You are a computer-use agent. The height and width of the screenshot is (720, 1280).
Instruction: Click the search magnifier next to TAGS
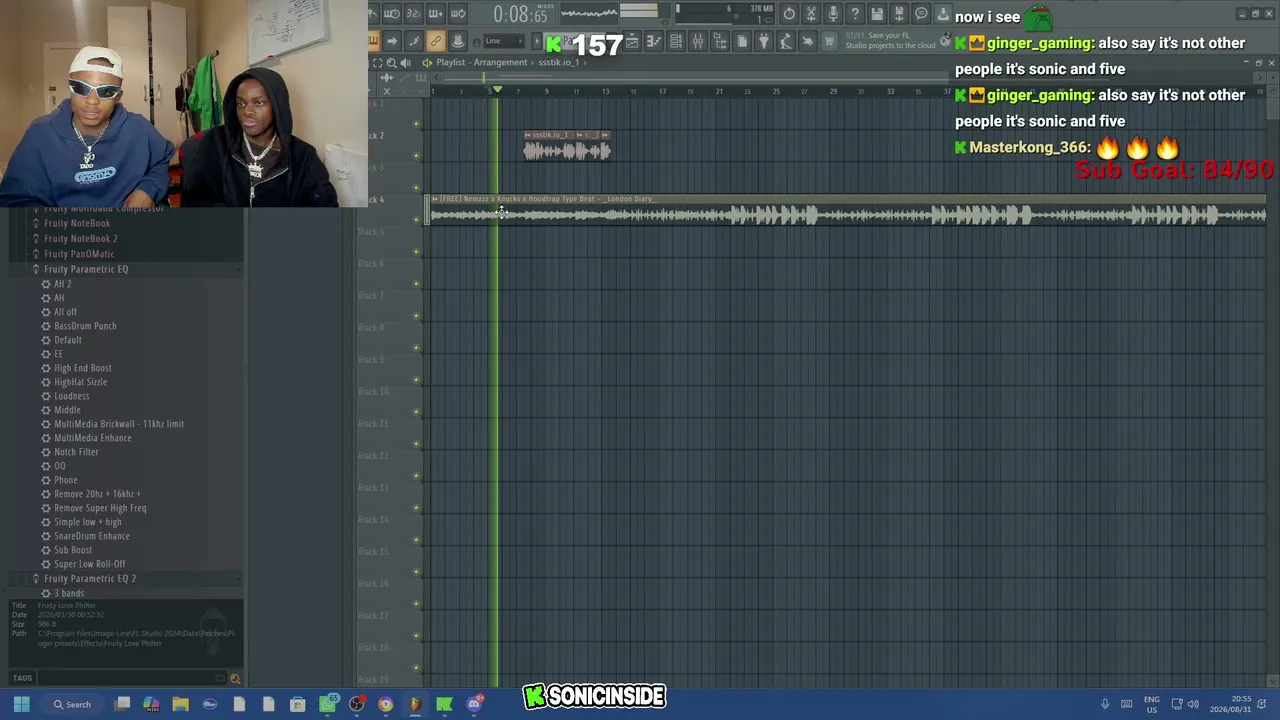pos(235,679)
